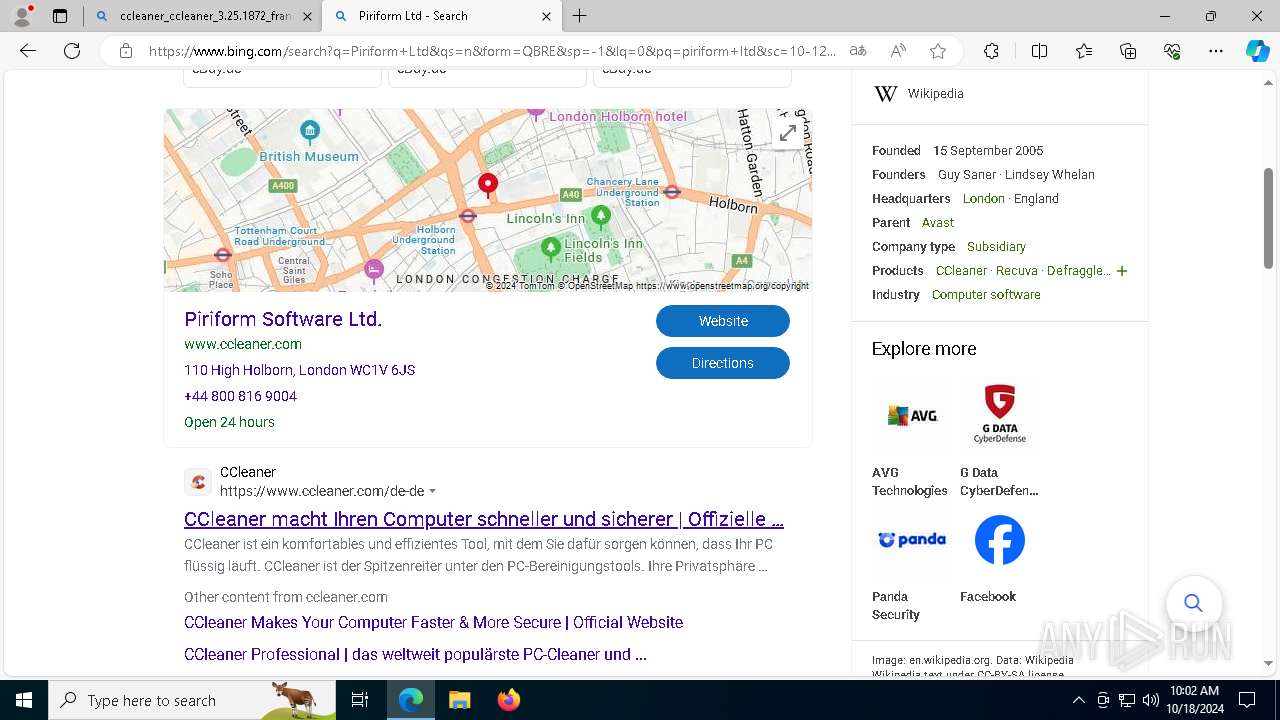This screenshot has width=1280, height=720.
Task: Open the taskbar clock showing 10:02 AM
Action: [1194, 700]
